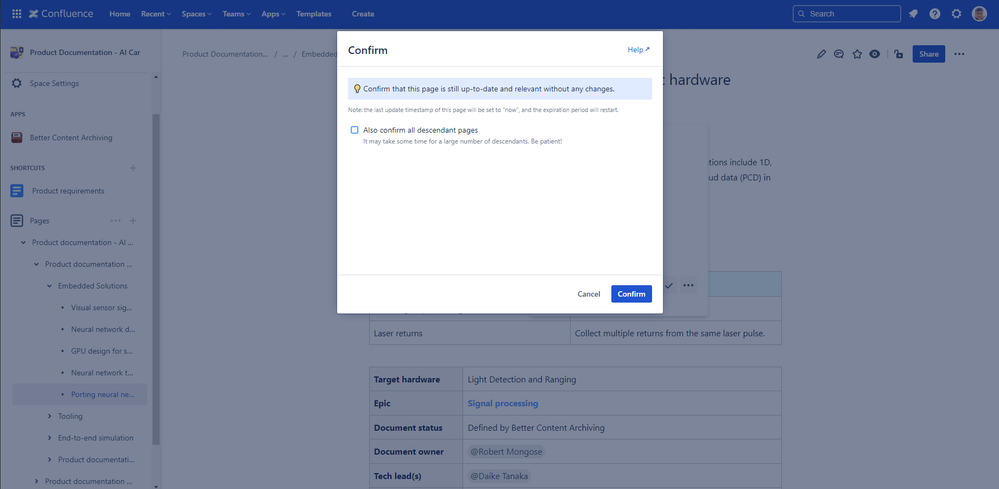Click the Product Documentation breadcrumb link
Image resolution: width=999 pixels, height=489 pixels.
225,54
